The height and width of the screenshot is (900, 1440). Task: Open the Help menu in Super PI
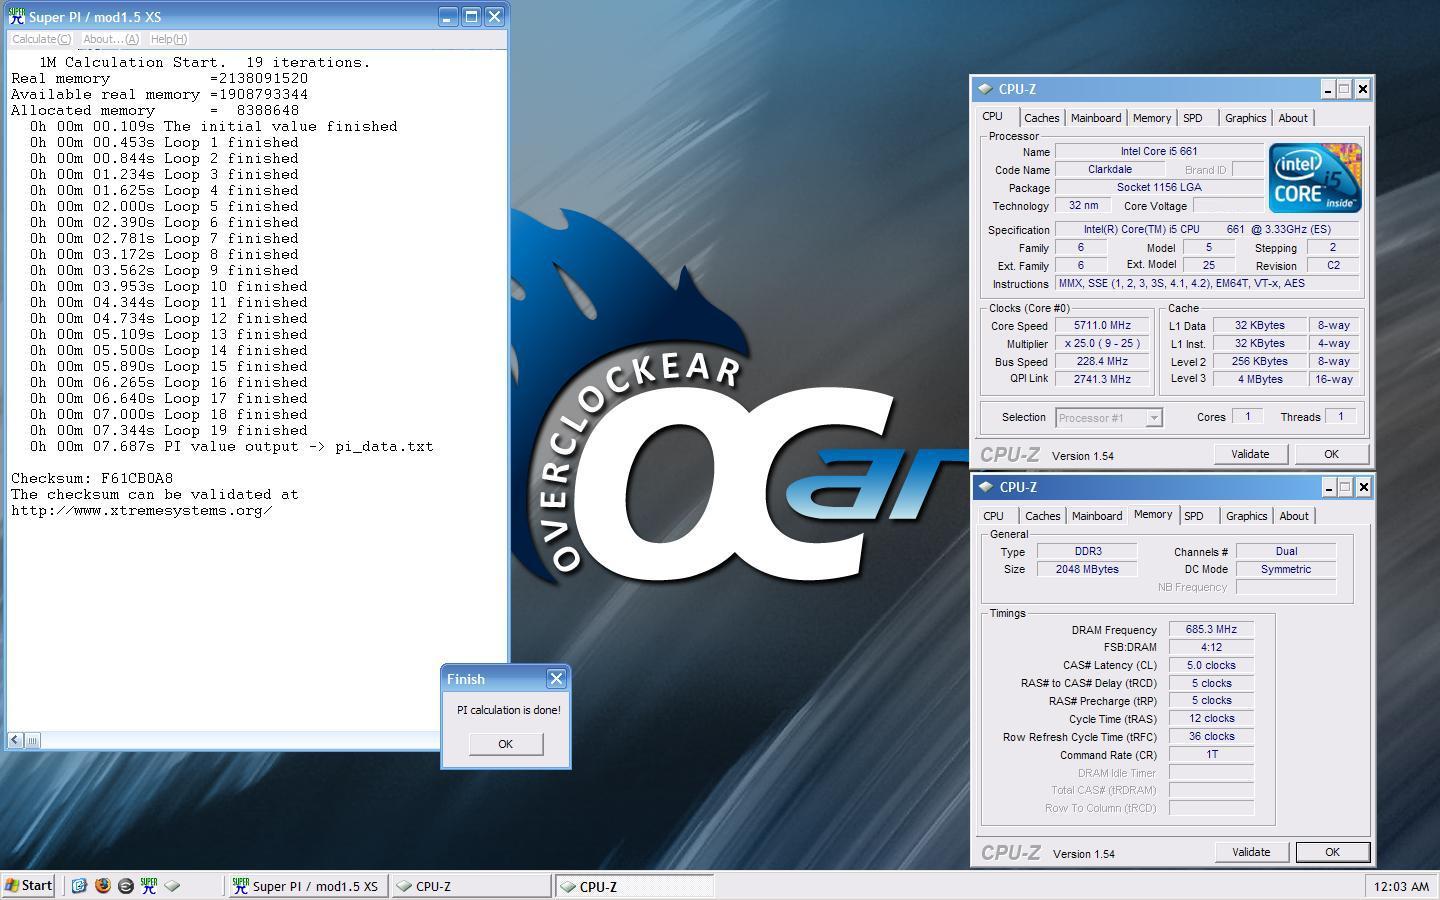pyautogui.click(x=168, y=39)
